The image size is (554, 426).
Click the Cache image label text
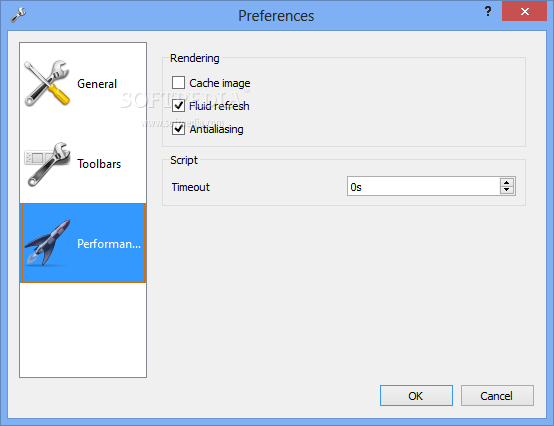point(220,83)
